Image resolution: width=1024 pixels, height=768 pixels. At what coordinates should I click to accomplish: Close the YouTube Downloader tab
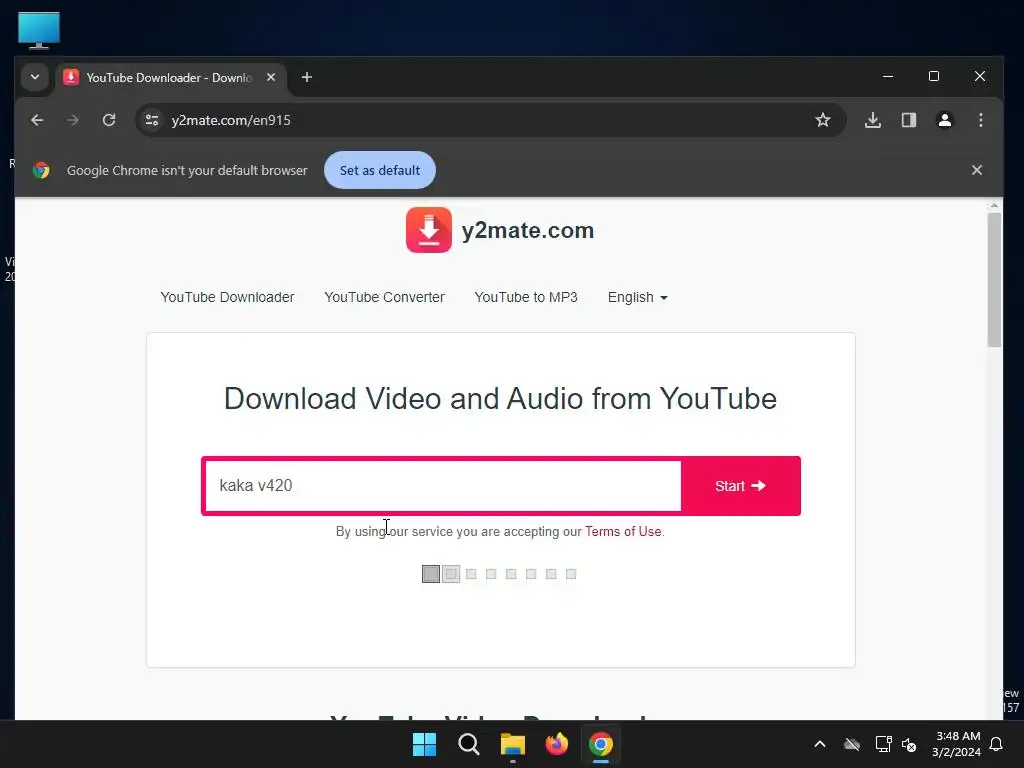click(x=271, y=77)
